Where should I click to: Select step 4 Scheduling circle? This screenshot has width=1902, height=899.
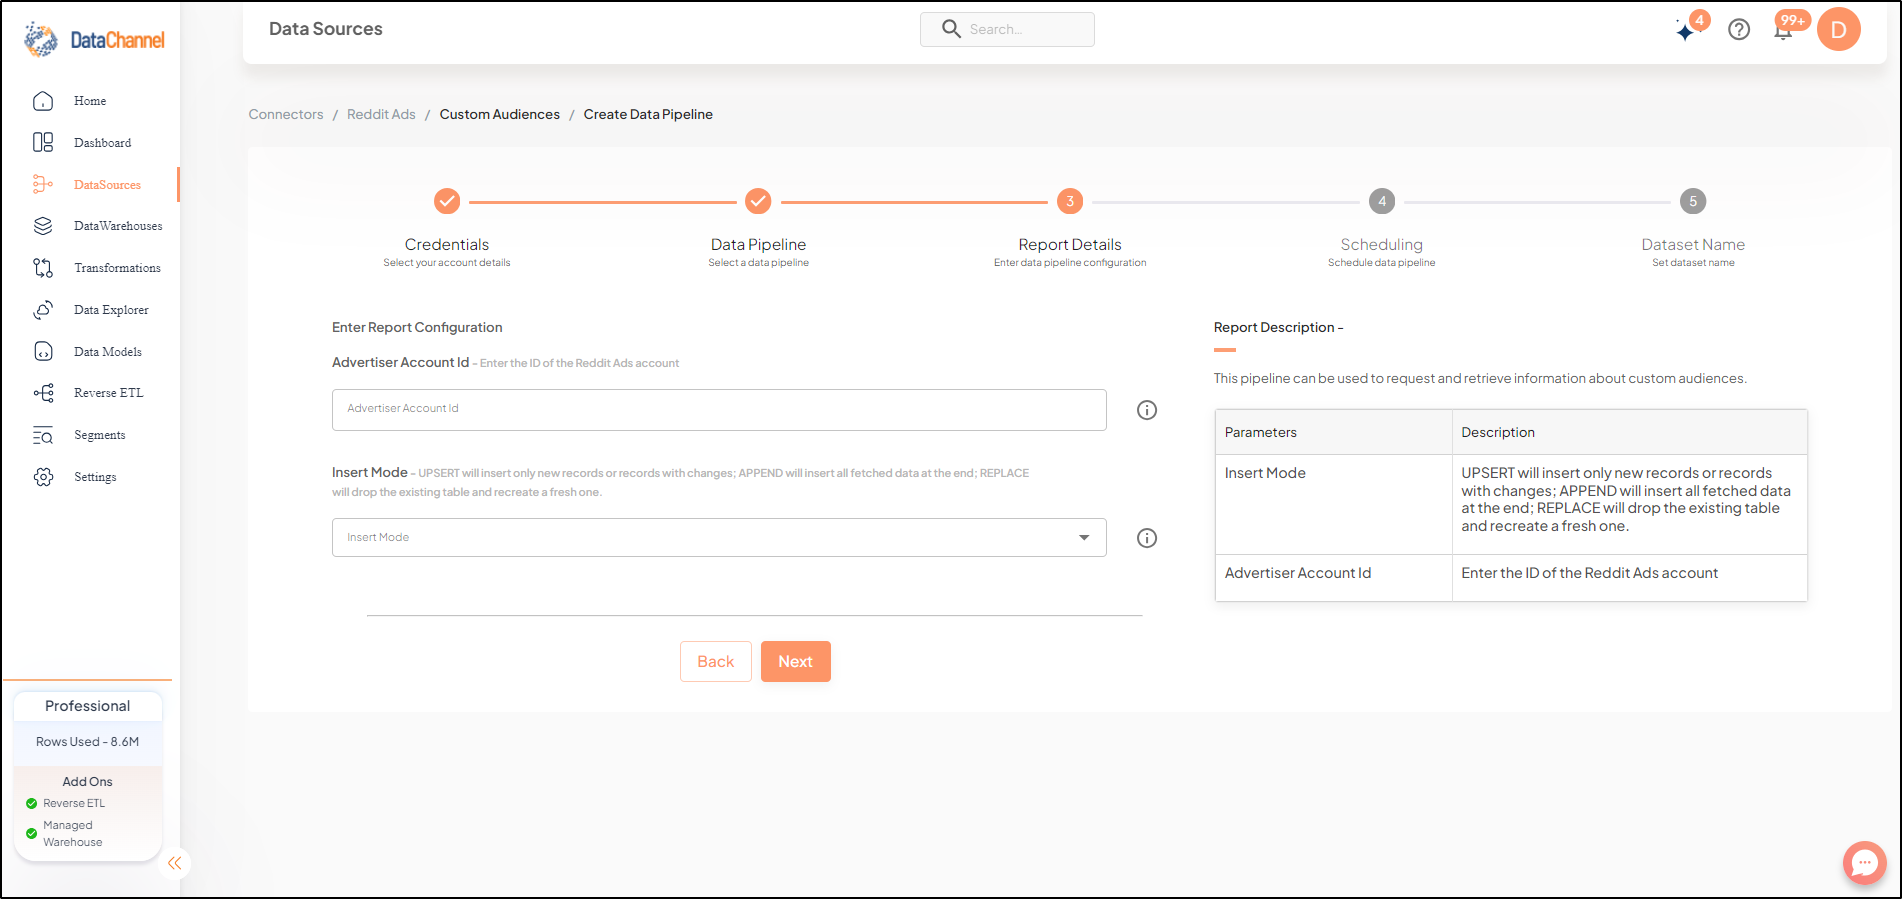1382,201
